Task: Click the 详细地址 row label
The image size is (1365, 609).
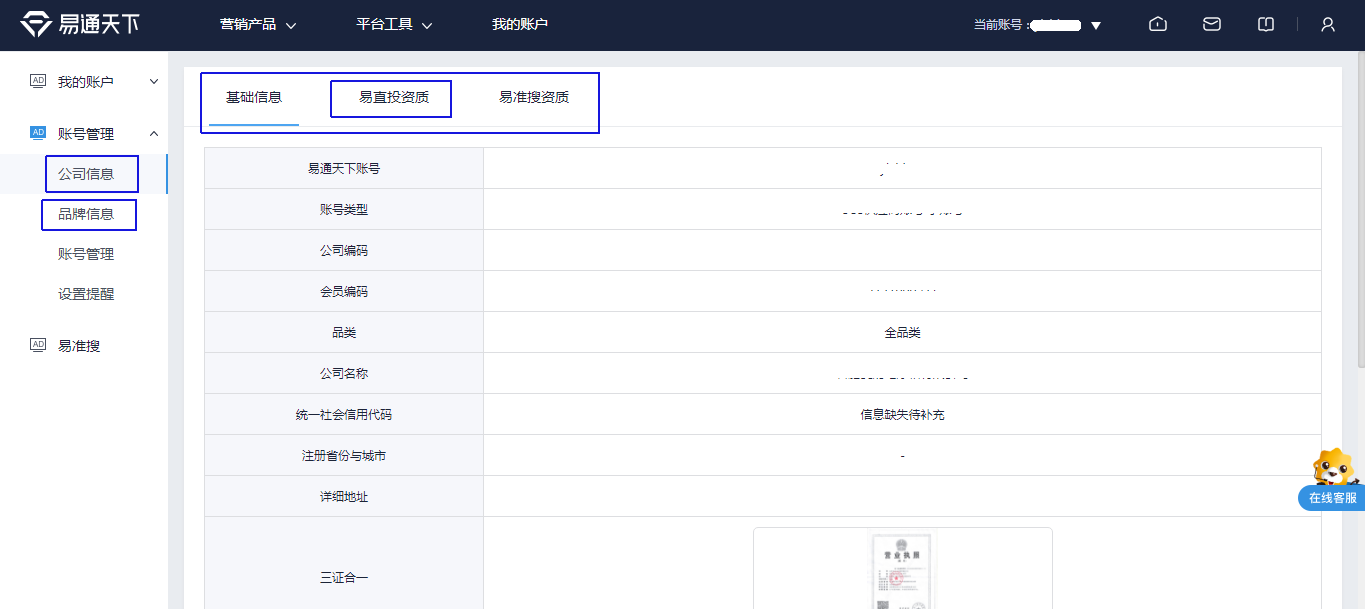Action: click(344, 497)
